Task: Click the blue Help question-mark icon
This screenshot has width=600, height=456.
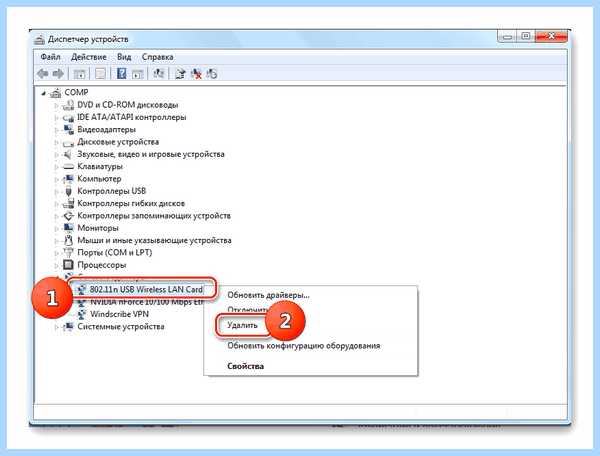Action: click(121, 73)
